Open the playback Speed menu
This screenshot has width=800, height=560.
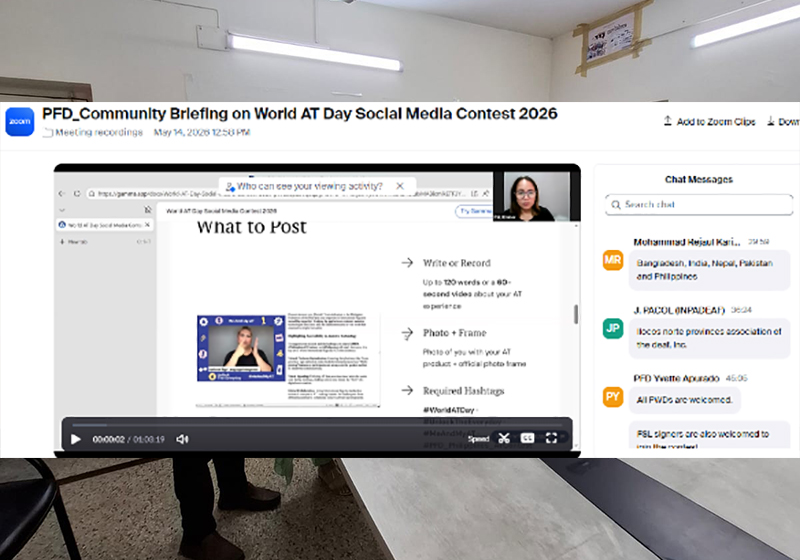(478, 439)
